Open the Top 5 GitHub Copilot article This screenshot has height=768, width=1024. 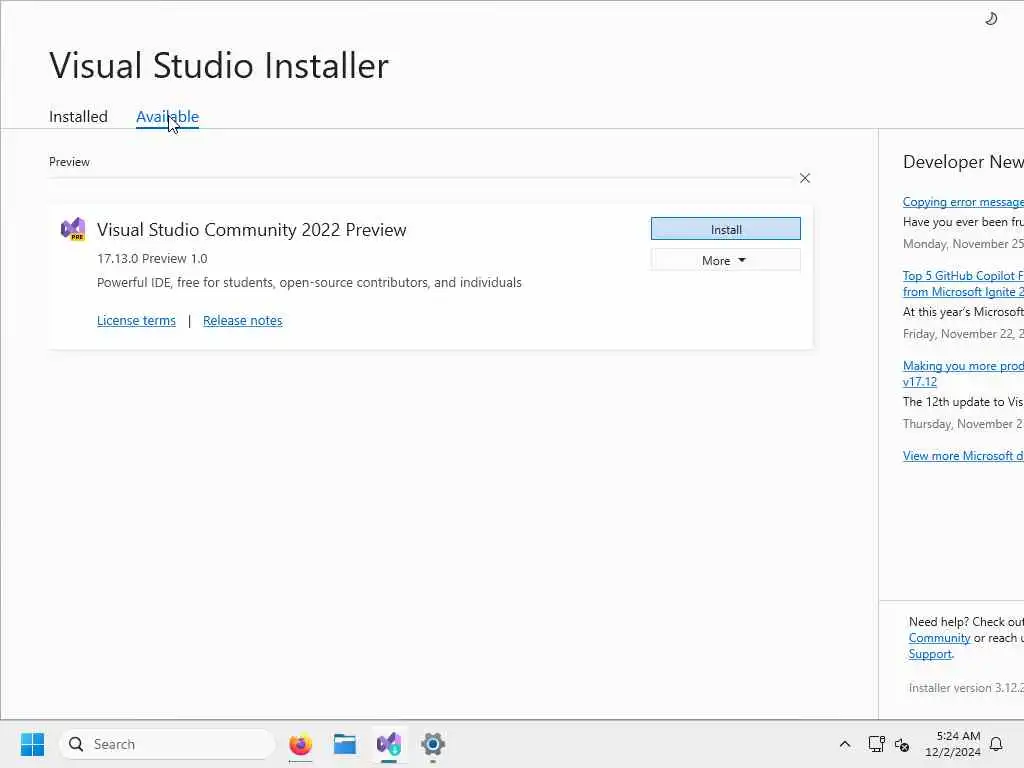click(963, 283)
